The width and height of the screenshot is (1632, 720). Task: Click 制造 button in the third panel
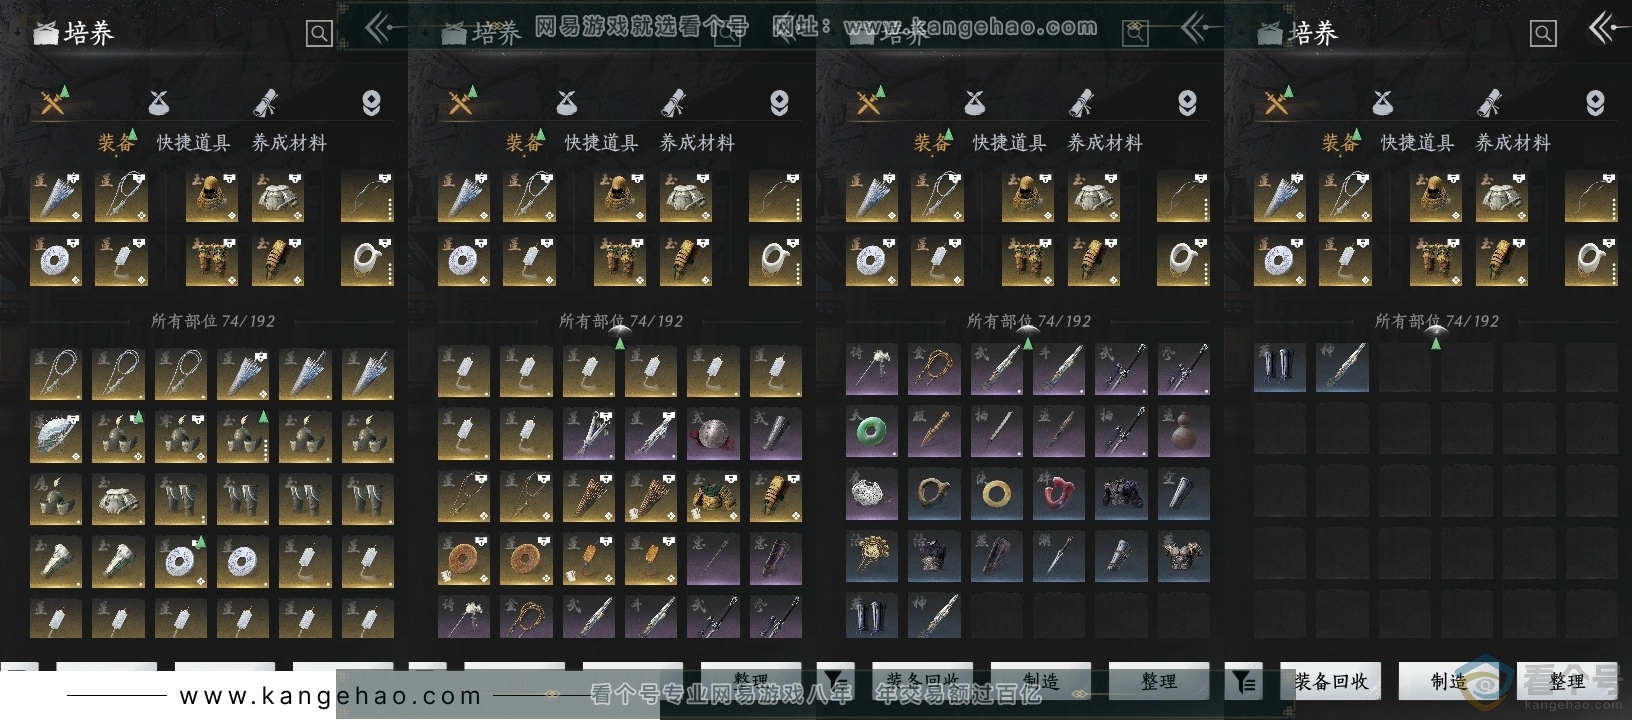click(1041, 681)
